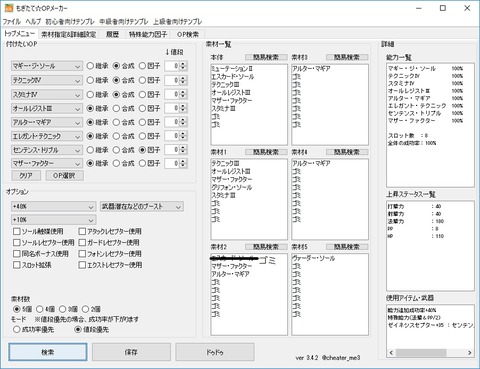Image resolution: width=480 pixels, height=369 pixels.
Task: Click the クリア button
Action: pyautogui.click(x=26, y=176)
